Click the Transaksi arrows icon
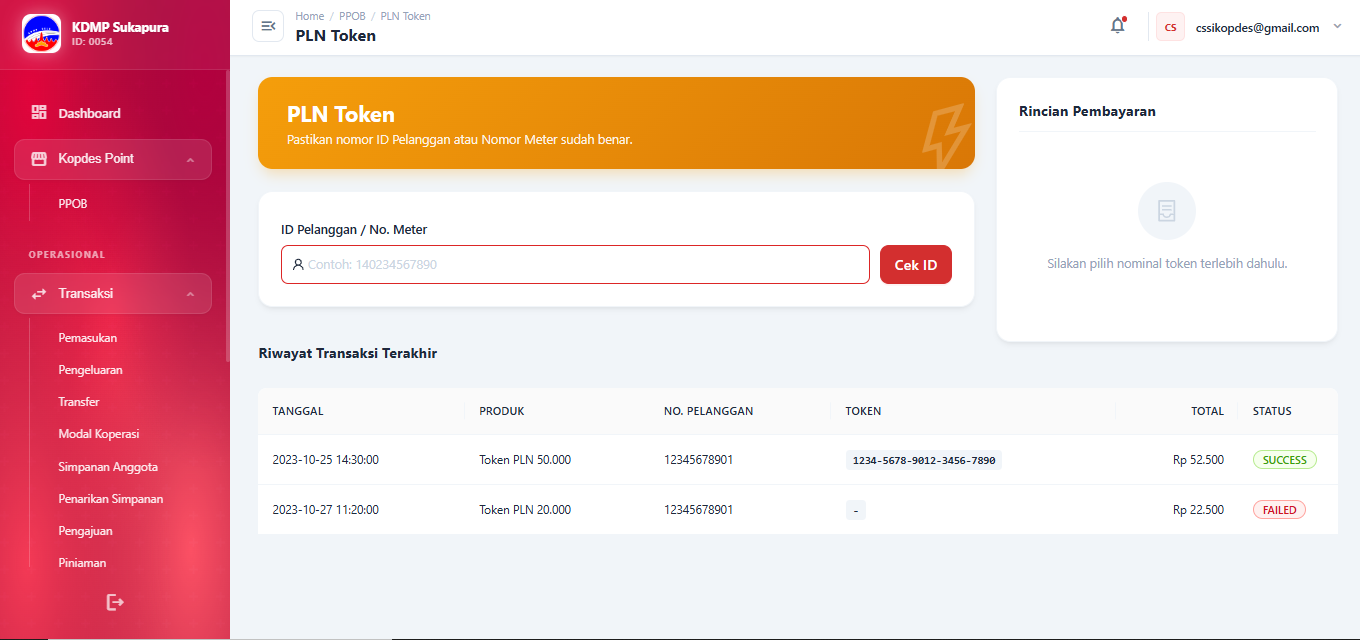1360x640 pixels. tap(39, 294)
